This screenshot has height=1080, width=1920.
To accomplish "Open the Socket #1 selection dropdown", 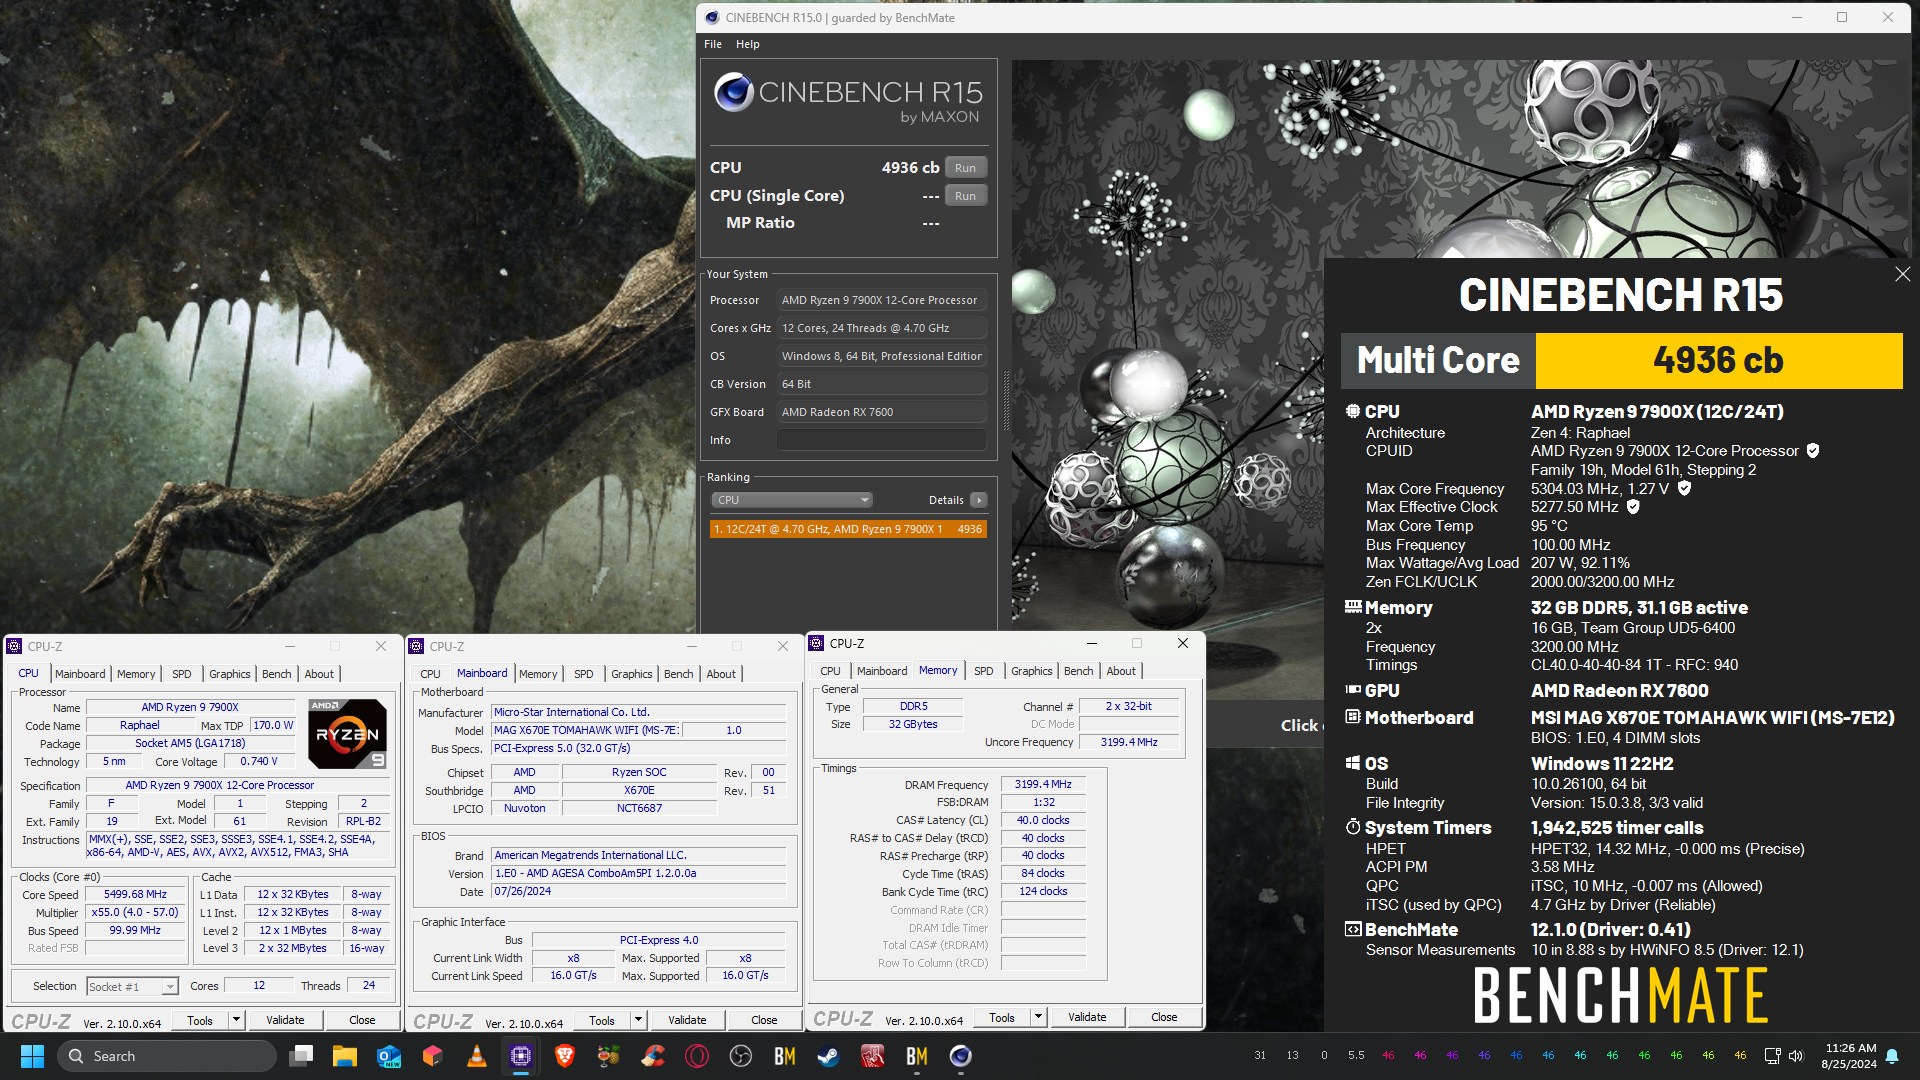I will (x=132, y=987).
